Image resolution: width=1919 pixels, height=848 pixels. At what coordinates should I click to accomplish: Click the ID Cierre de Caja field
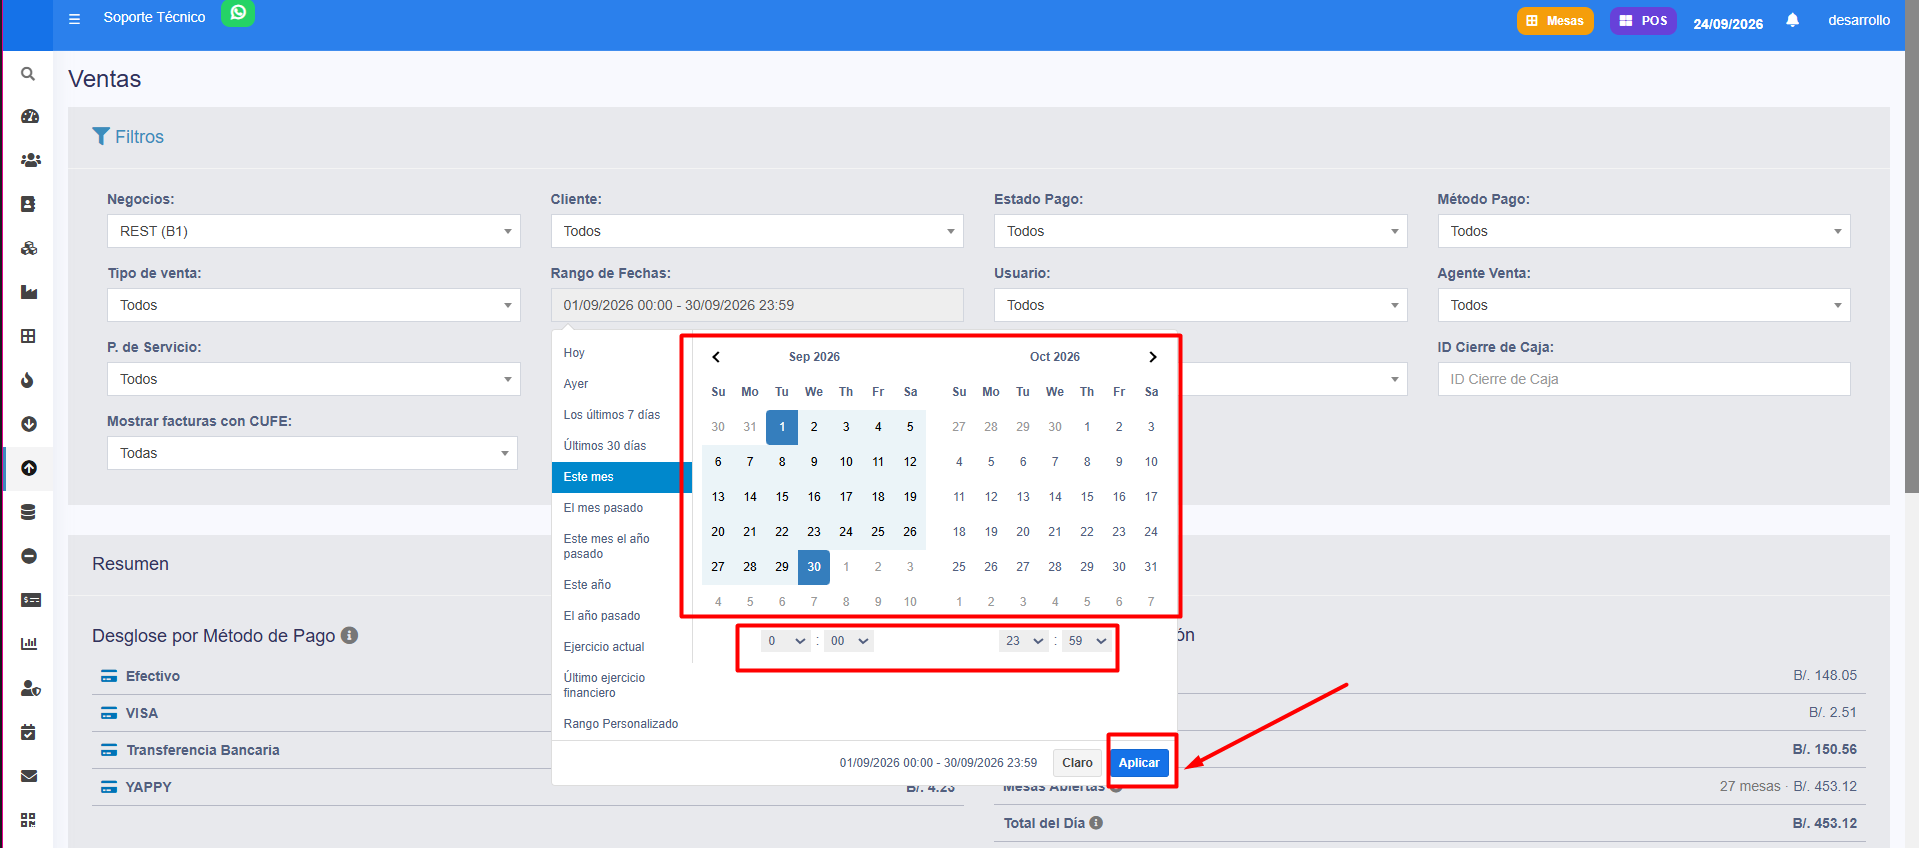tap(1644, 379)
